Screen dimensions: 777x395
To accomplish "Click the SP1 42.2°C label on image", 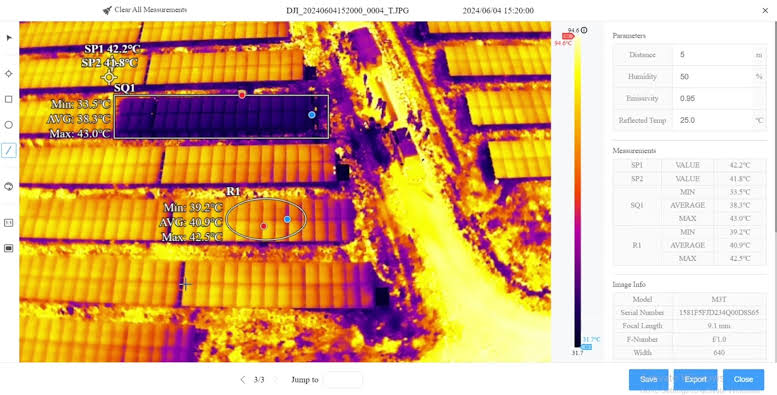I will click(112, 49).
